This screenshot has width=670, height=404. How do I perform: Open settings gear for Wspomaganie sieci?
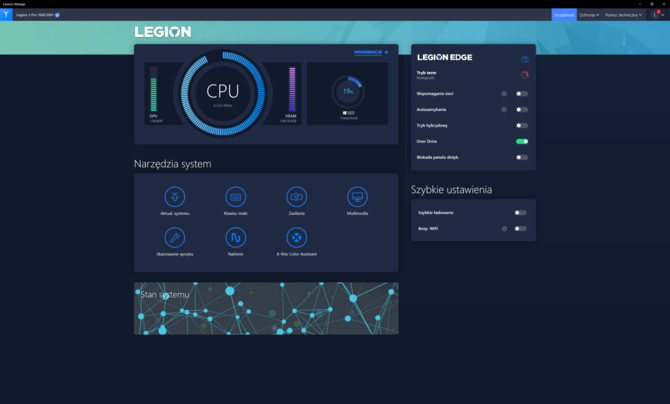click(504, 94)
